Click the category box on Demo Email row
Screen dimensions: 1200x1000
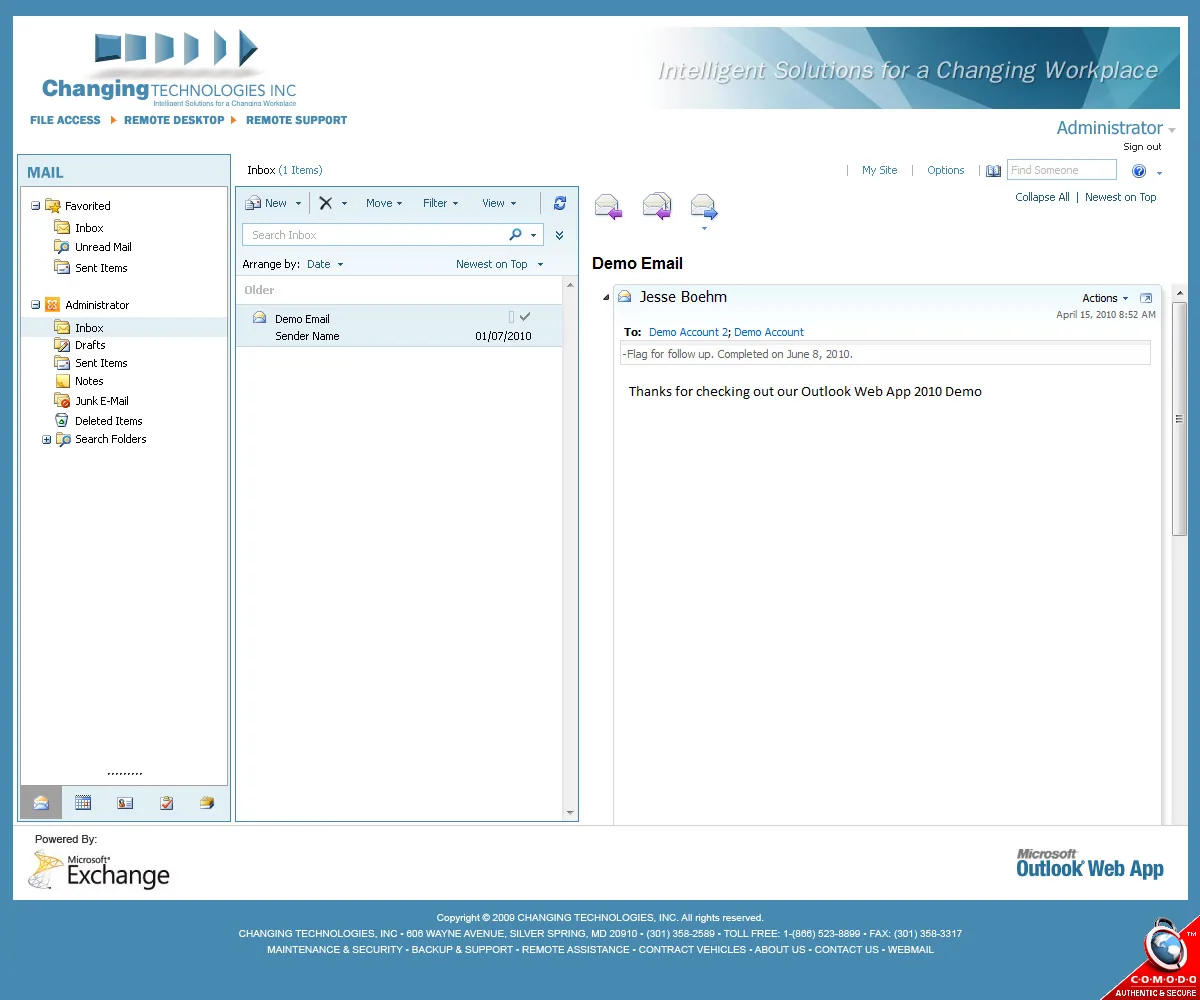(511, 317)
